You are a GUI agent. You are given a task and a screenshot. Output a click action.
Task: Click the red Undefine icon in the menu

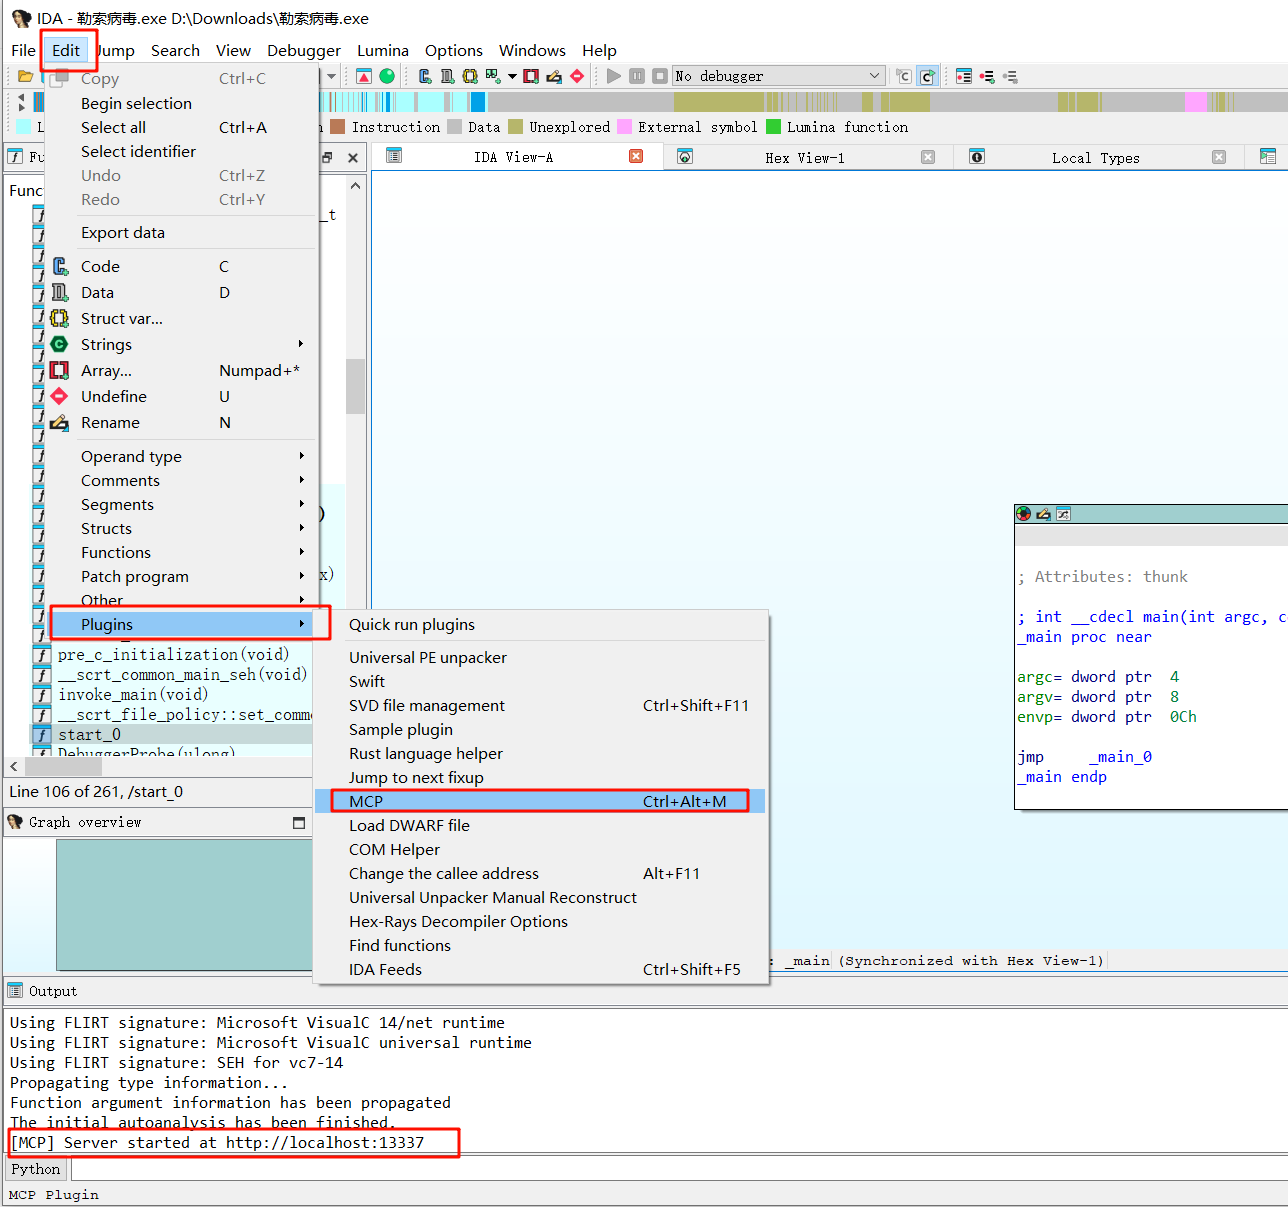pyautogui.click(x=60, y=396)
